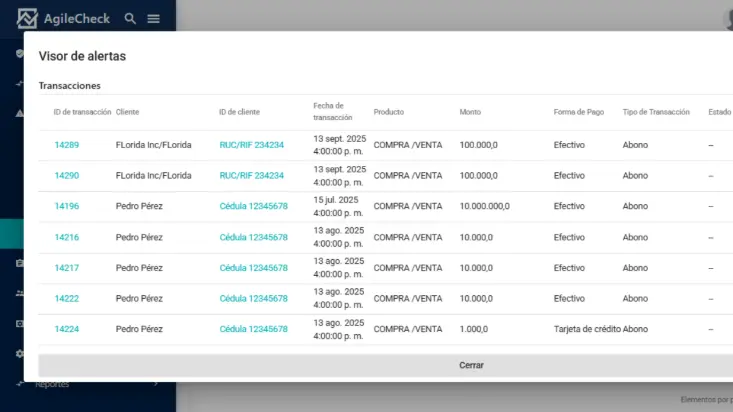Image resolution: width=733 pixels, height=412 pixels.
Task: Click the Forma de Pago column header
Action: tap(578, 112)
